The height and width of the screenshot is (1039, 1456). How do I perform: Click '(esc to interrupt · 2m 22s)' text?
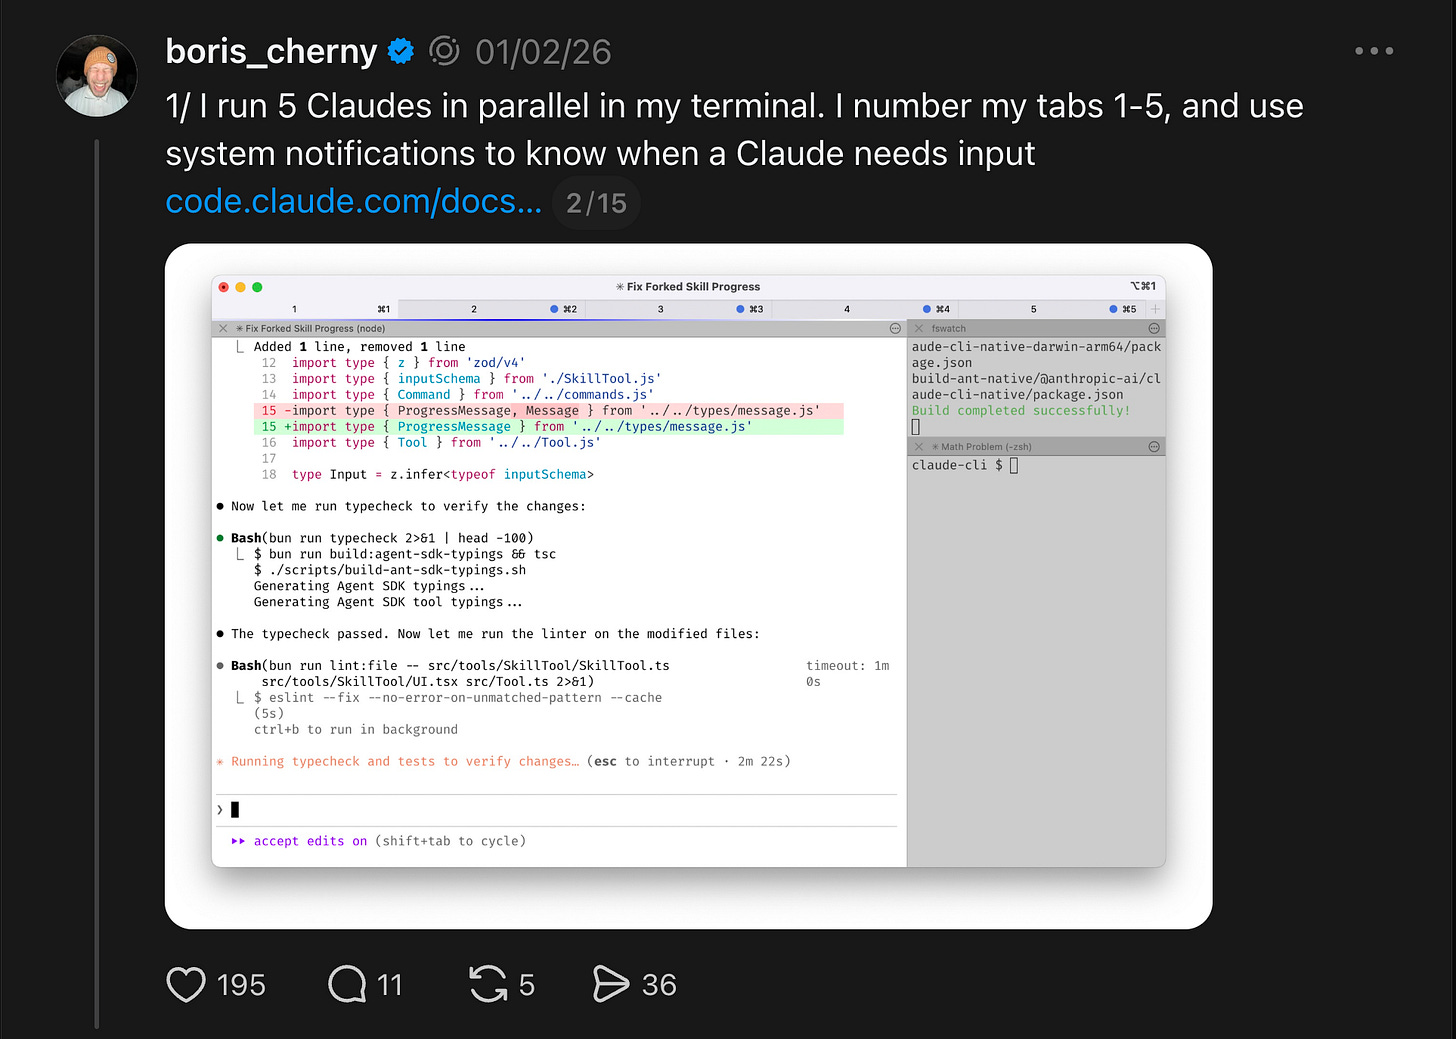pyautogui.click(x=689, y=761)
